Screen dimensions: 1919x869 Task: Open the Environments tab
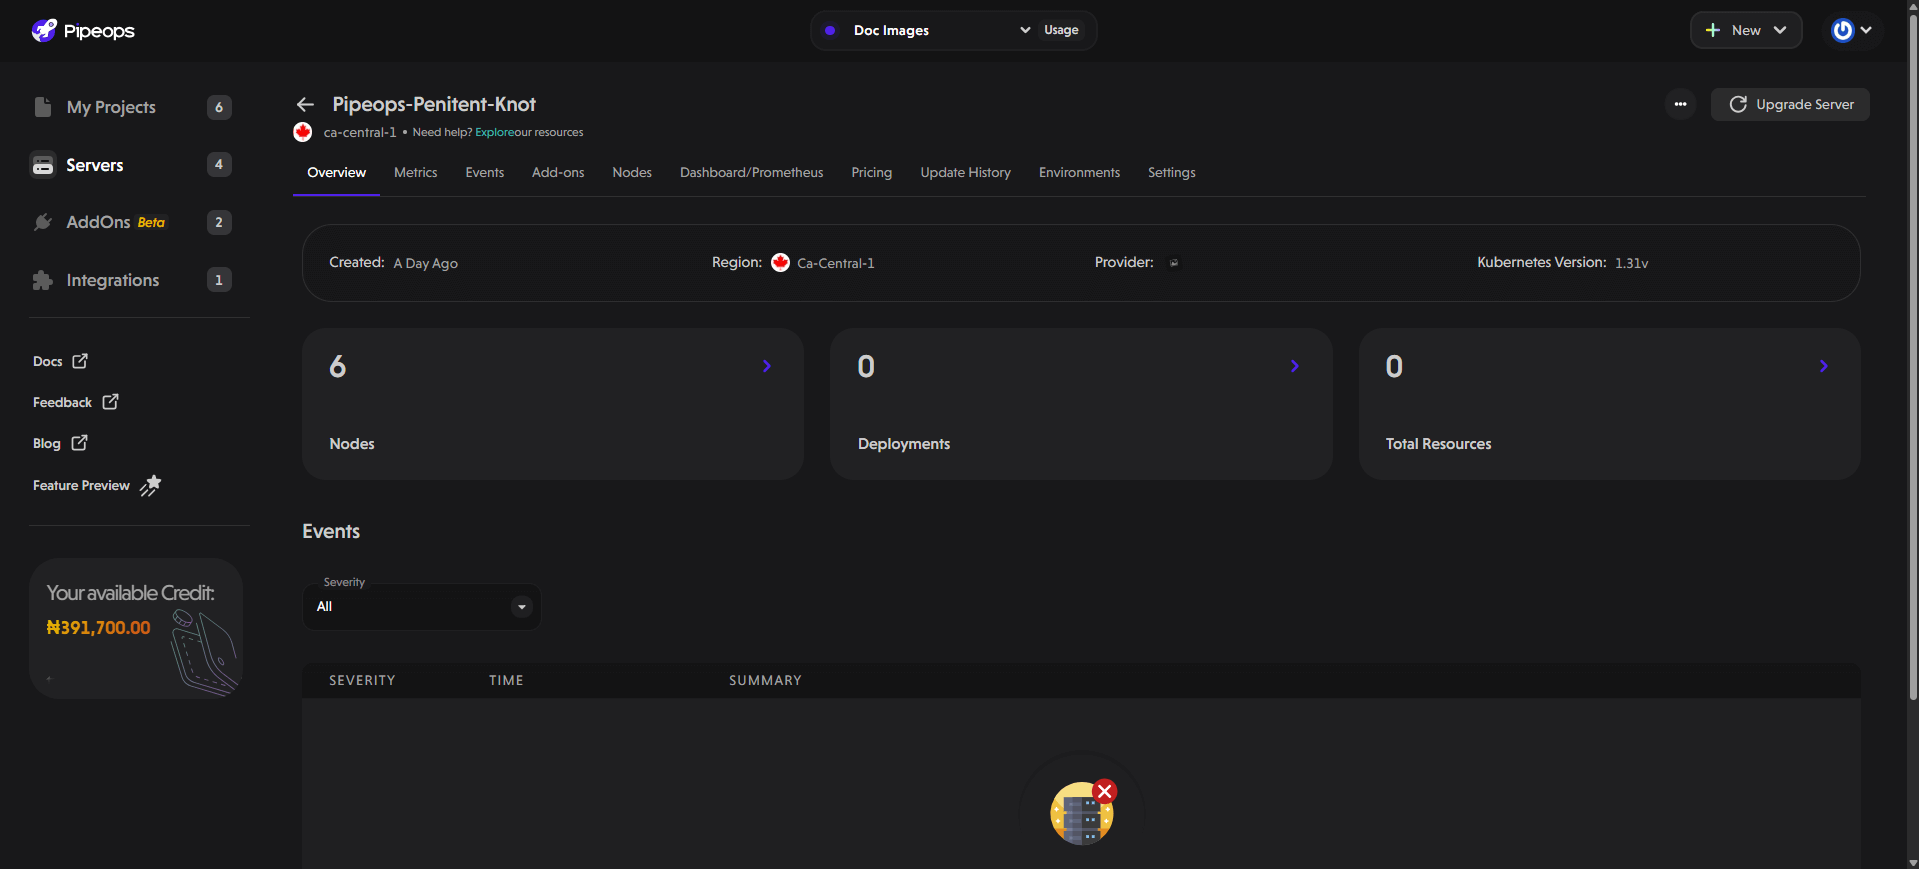(x=1079, y=173)
